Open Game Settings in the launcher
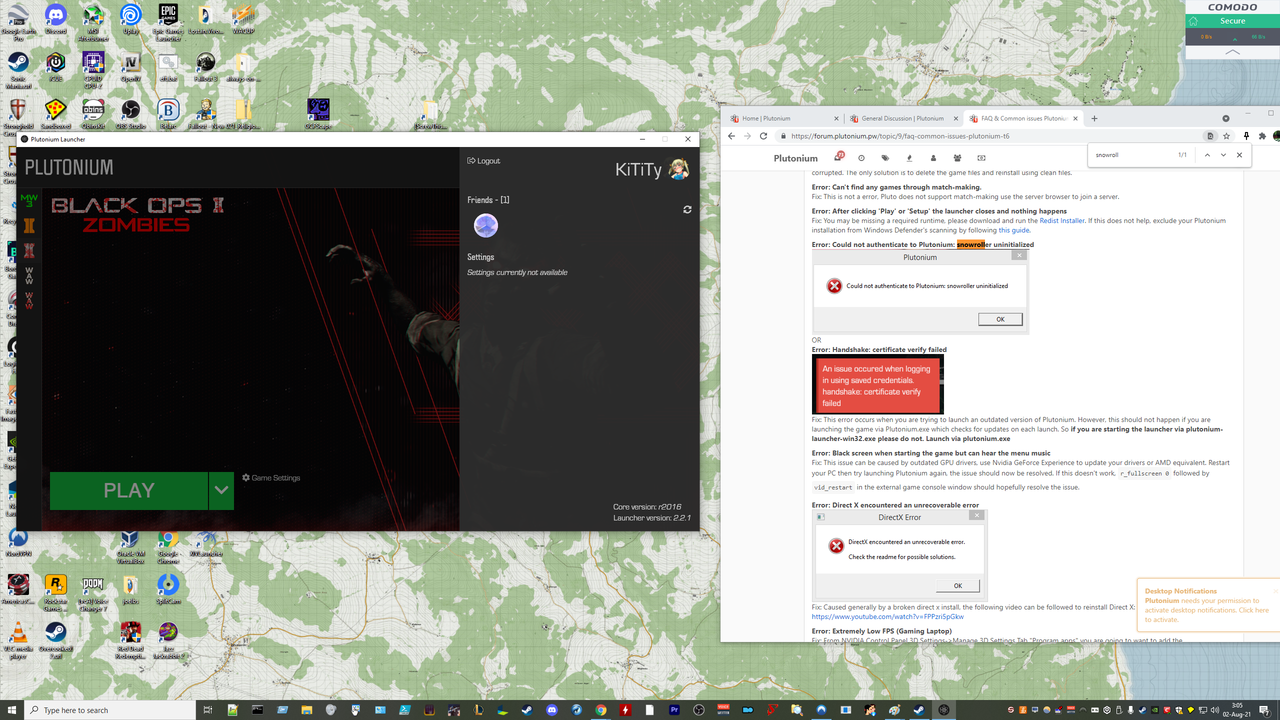The height and width of the screenshot is (720, 1280). click(x=271, y=478)
